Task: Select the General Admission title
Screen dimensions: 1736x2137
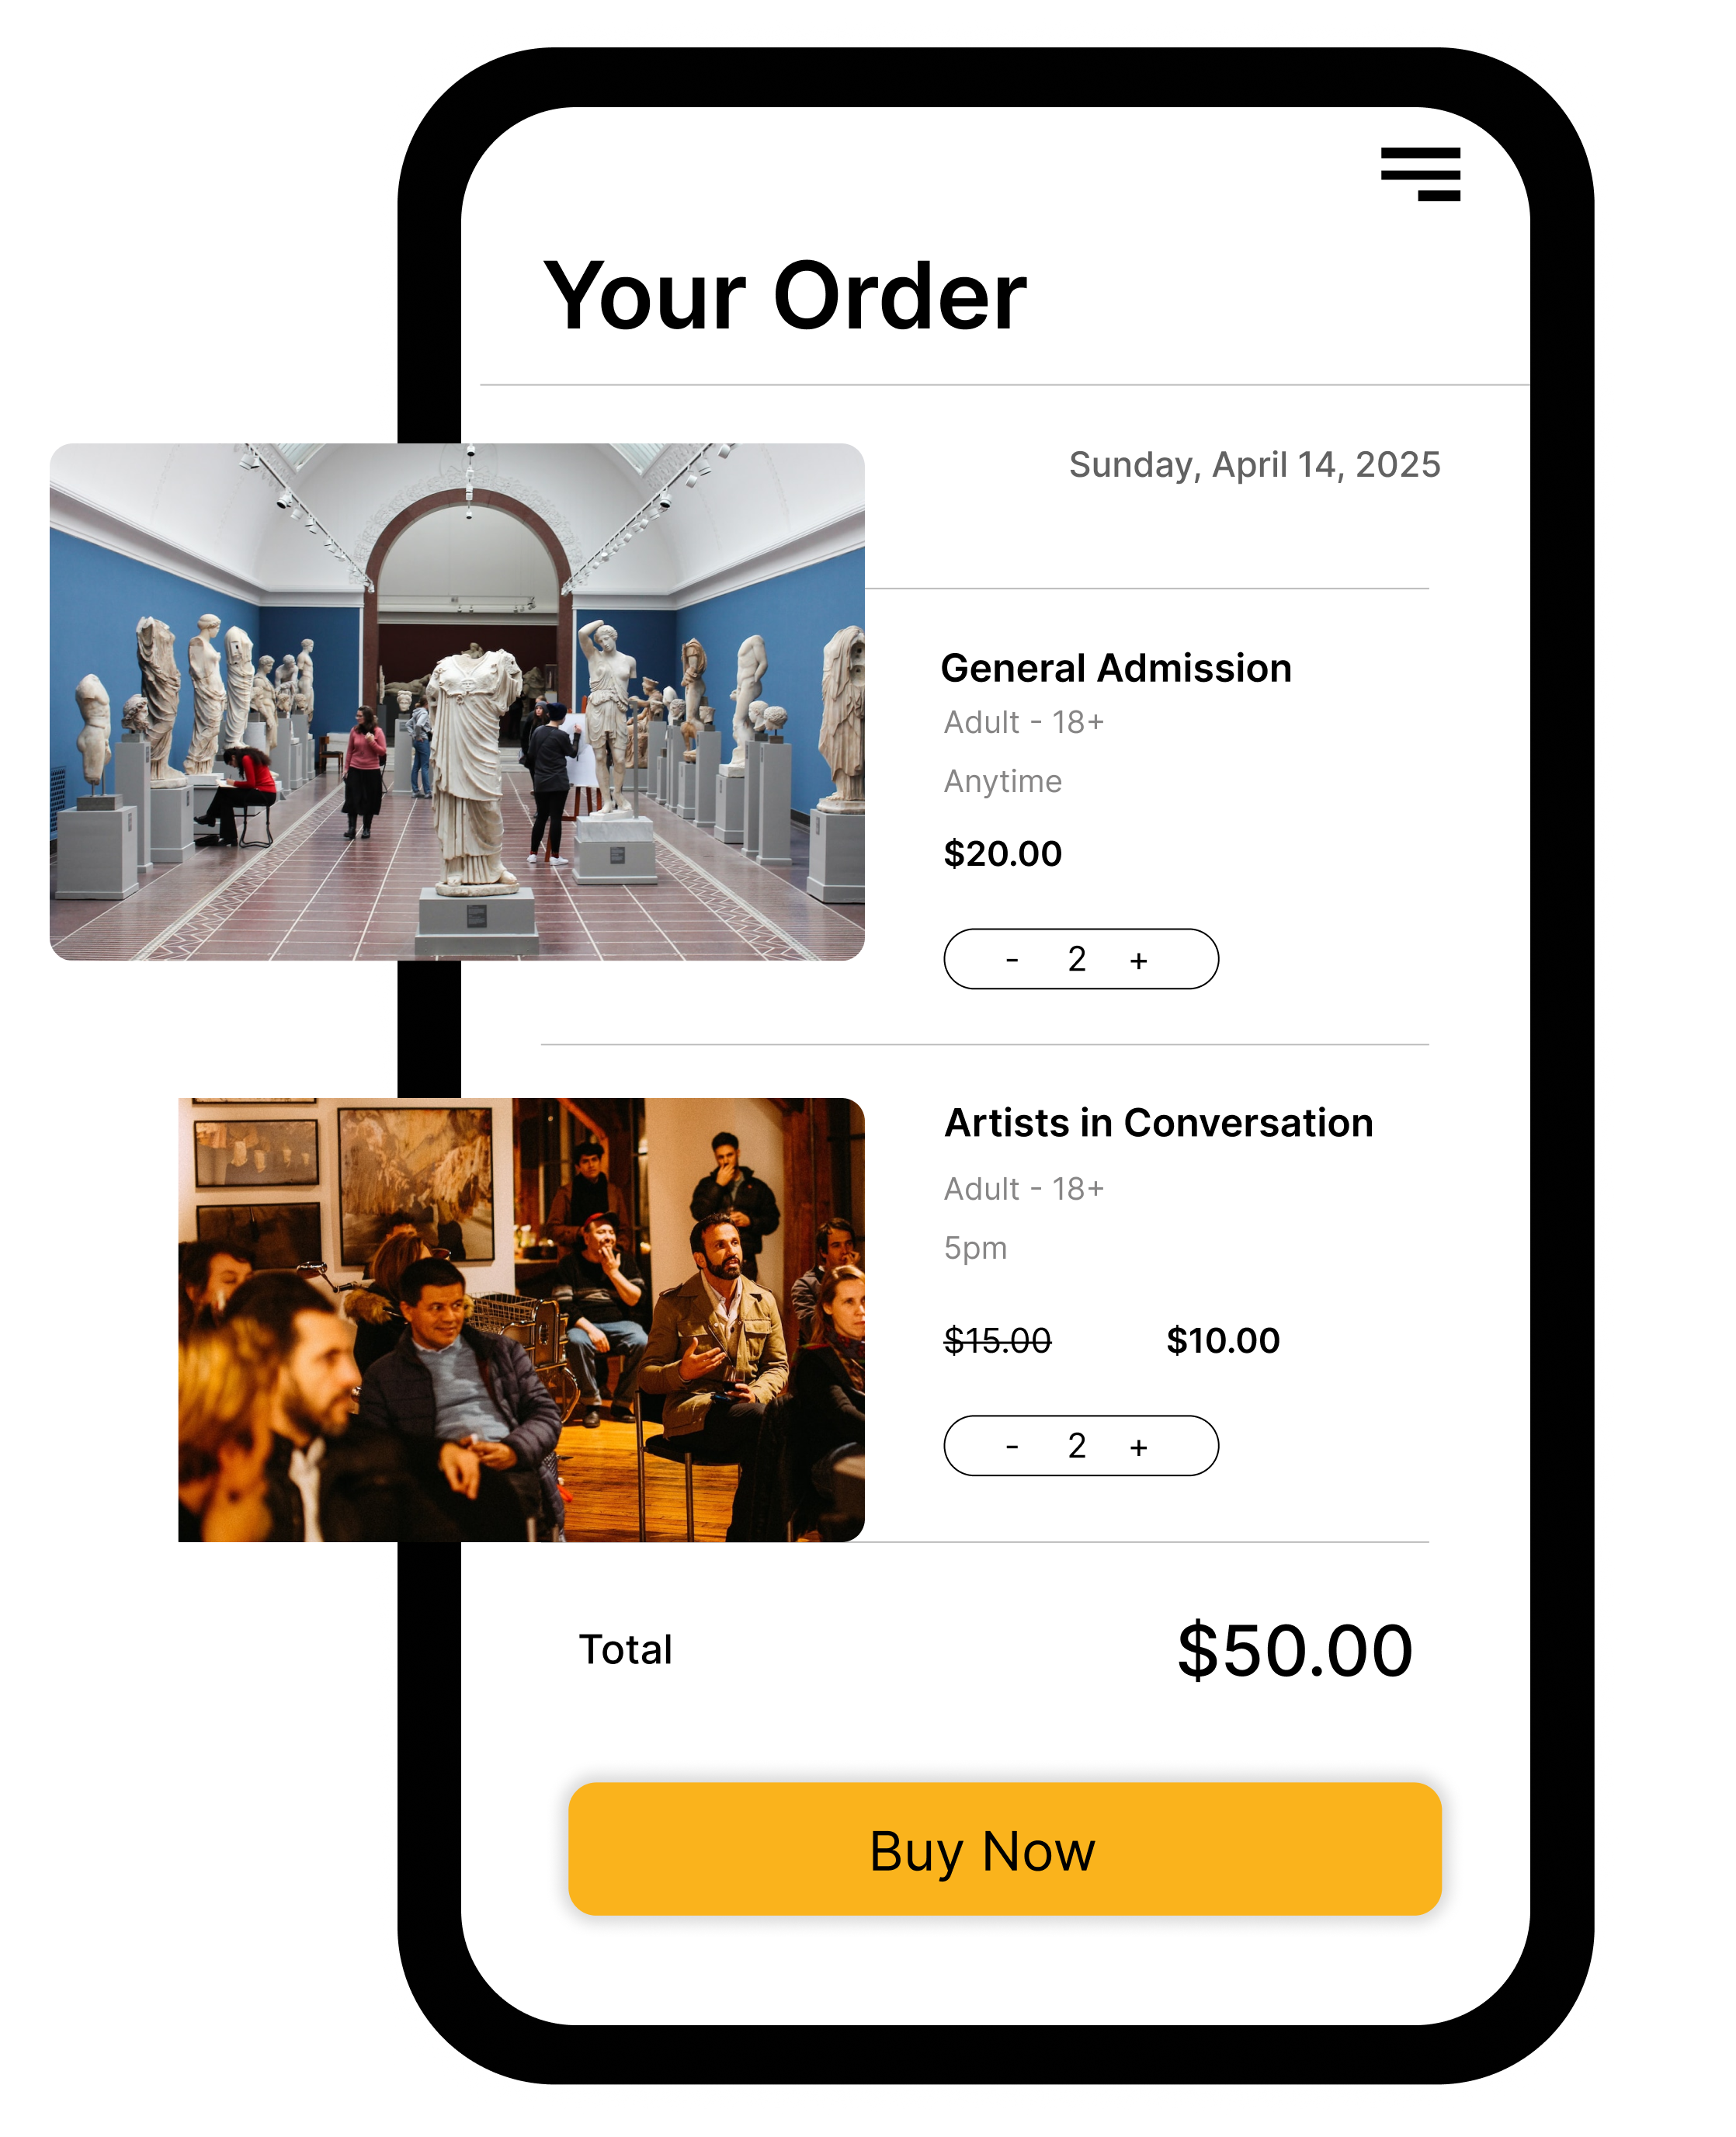Action: click(x=1116, y=668)
